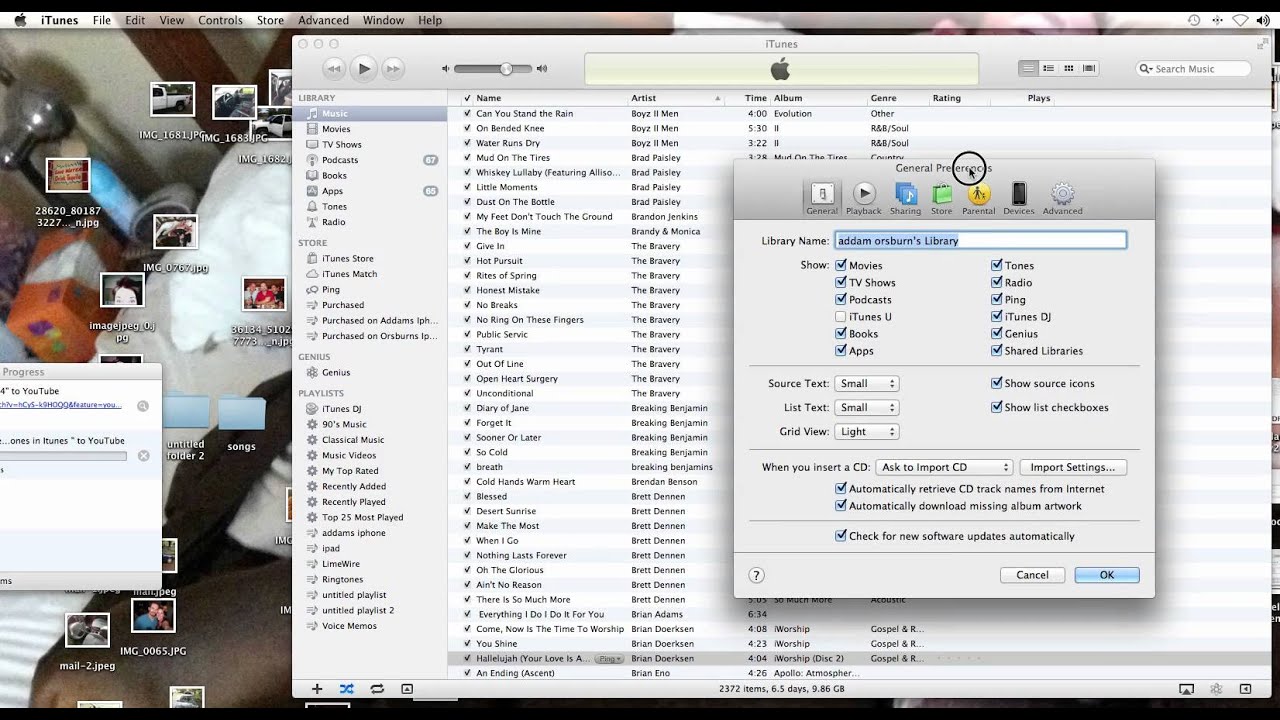Open Ping dropdown on Hallelujah row
This screenshot has width=1280, height=720.
(x=609, y=659)
